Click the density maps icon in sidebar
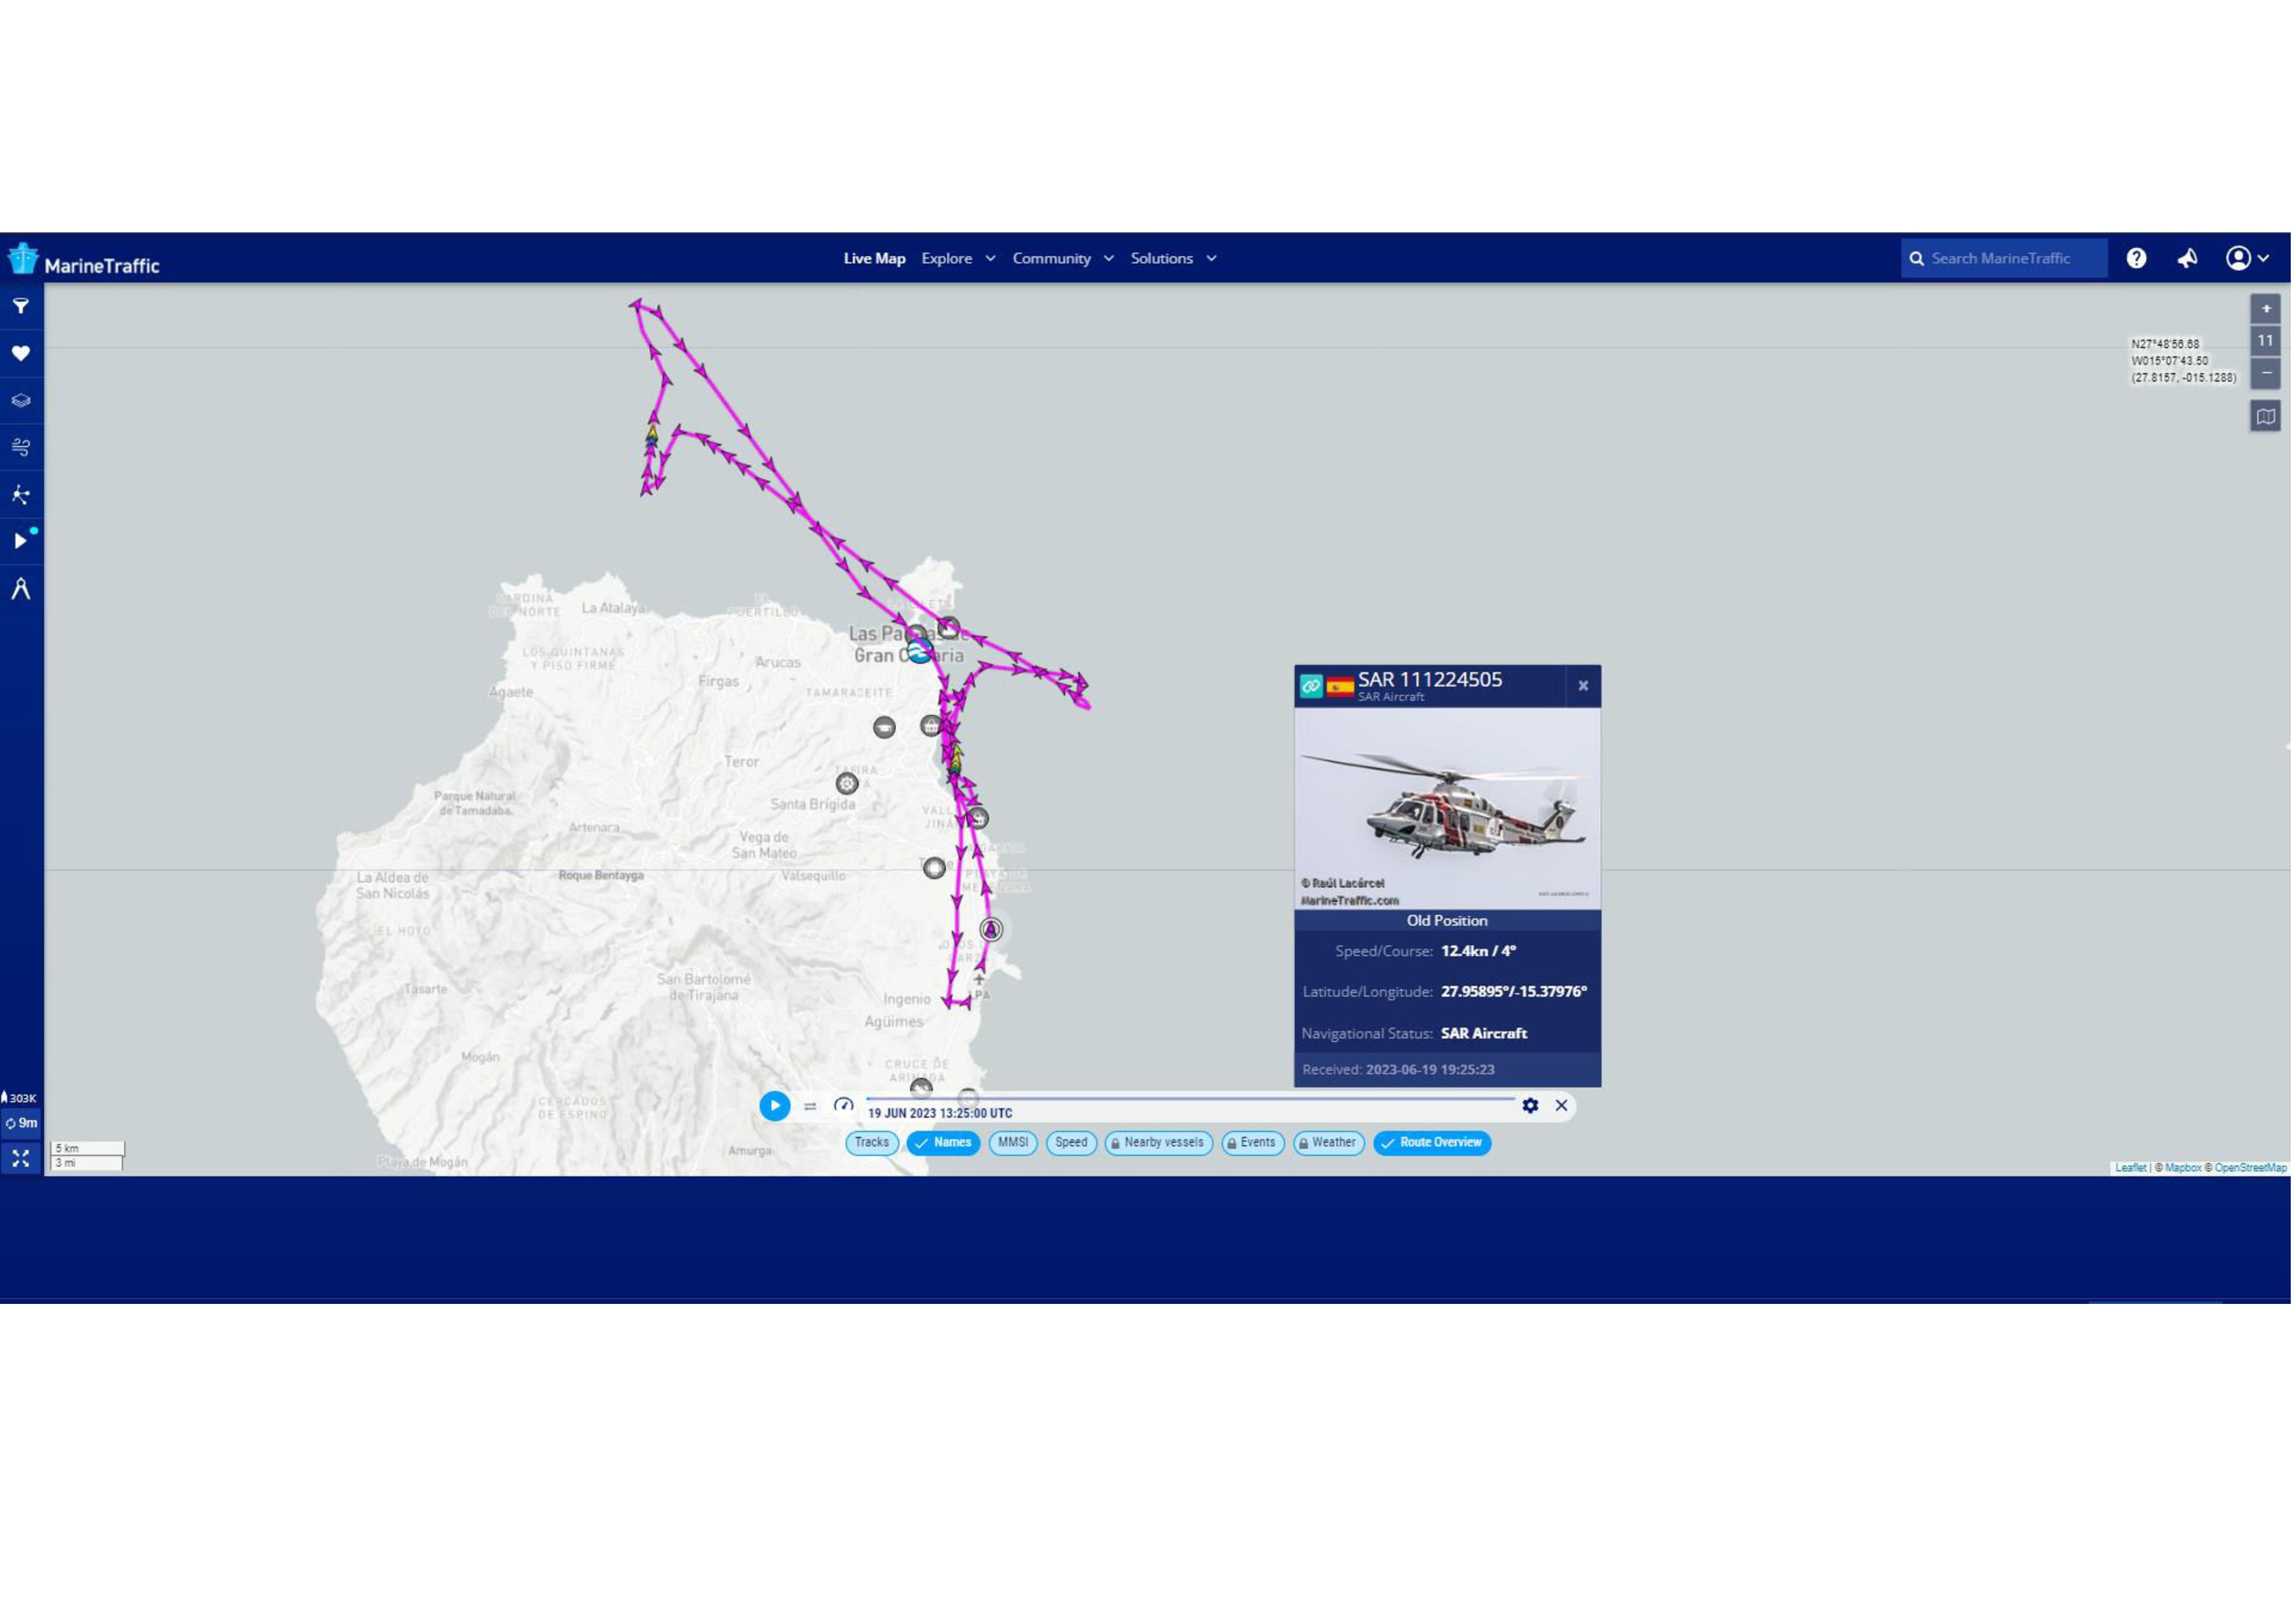The height and width of the screenshot is (1624, 2296). point(21,494)
